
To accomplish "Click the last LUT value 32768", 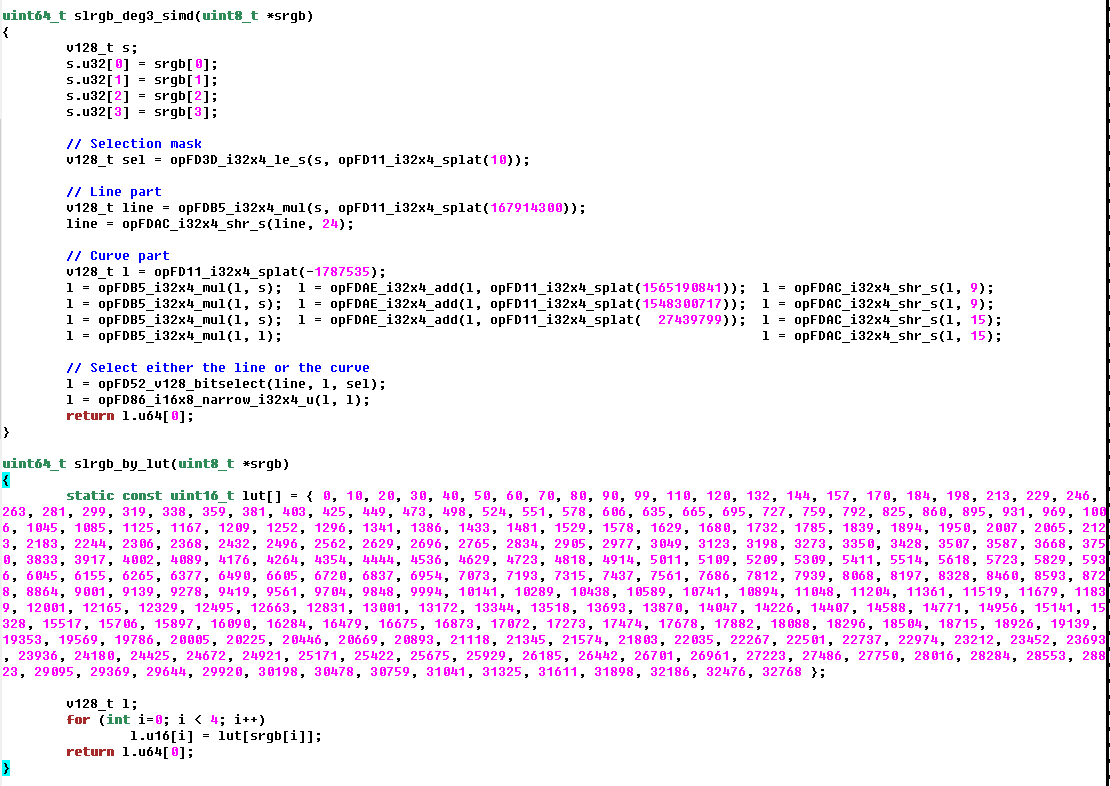I will (x=782, y=672).
